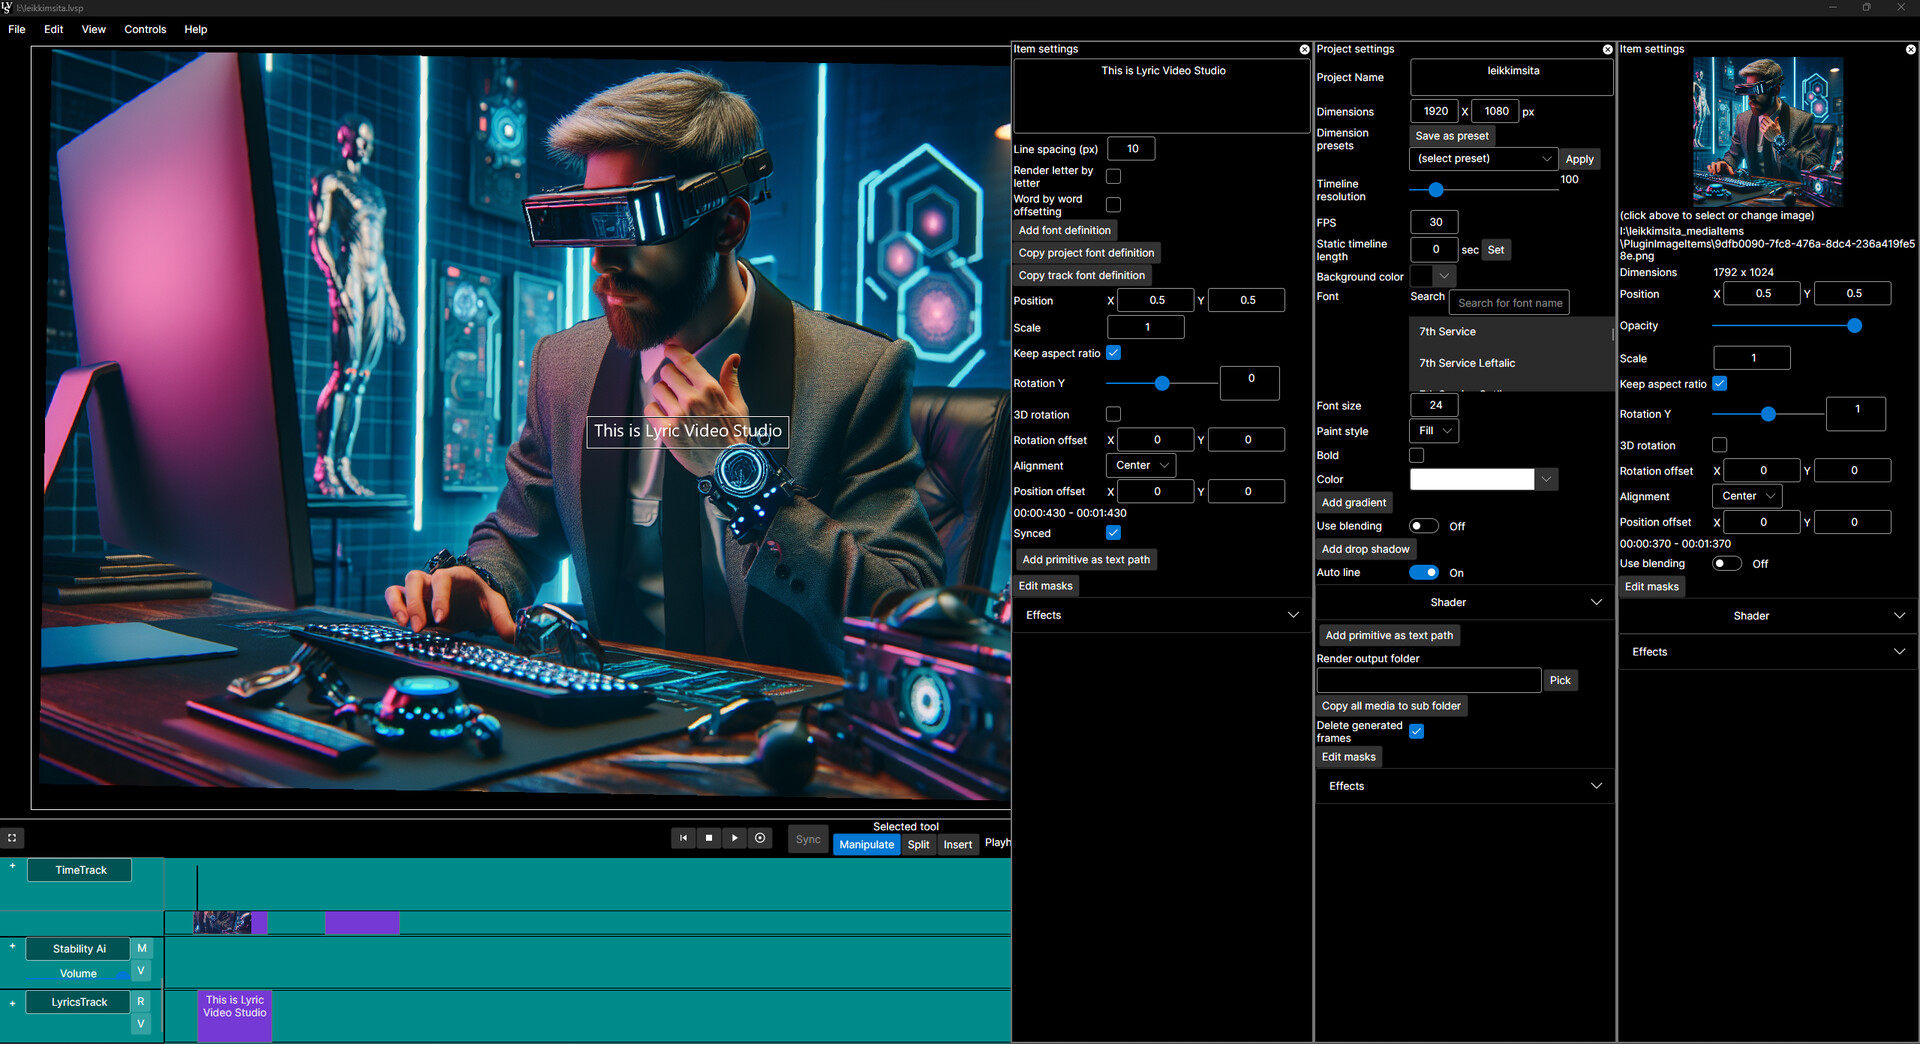
Task: Click the expand timeline view icon
Action: [12, 838]
